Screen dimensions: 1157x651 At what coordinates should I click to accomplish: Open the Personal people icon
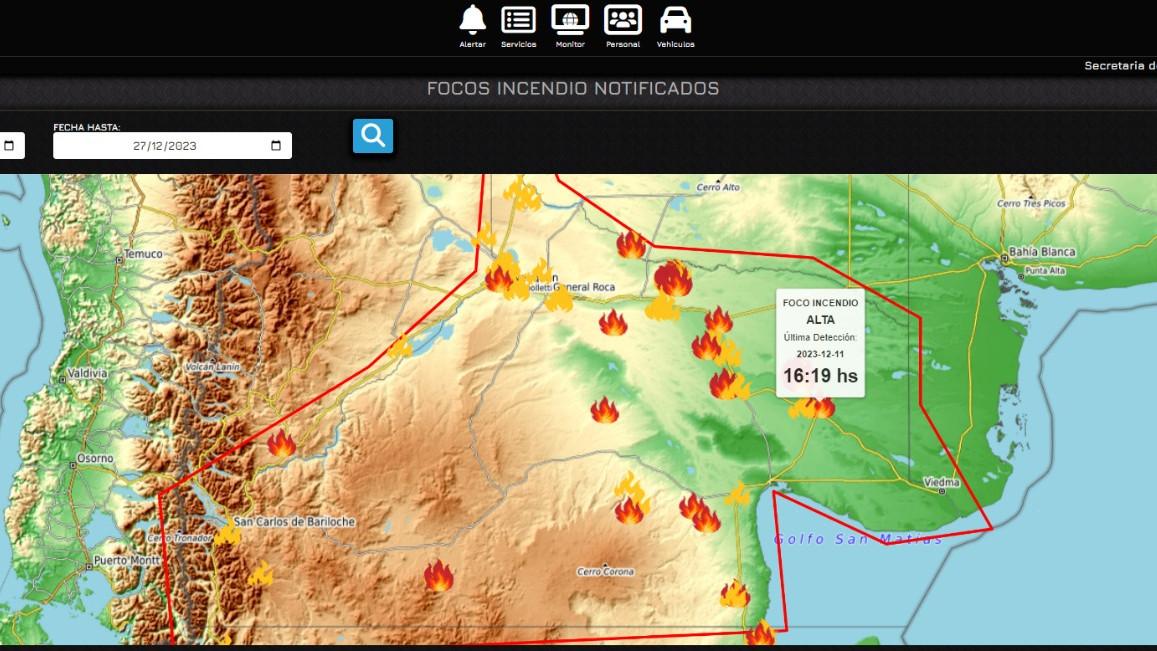click(622, 19)
